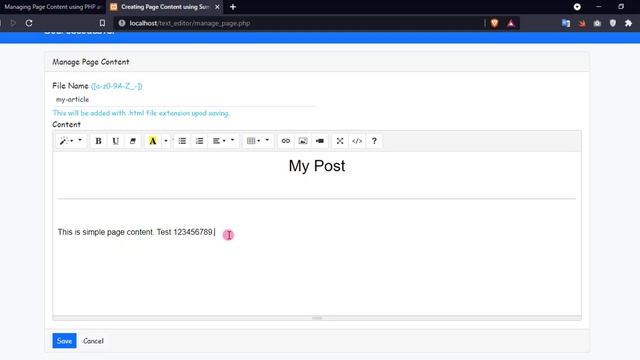The width and height of the screenshot is (640, 360).
Task: Apply the yellow highlight font color
Action: point(153,141)
